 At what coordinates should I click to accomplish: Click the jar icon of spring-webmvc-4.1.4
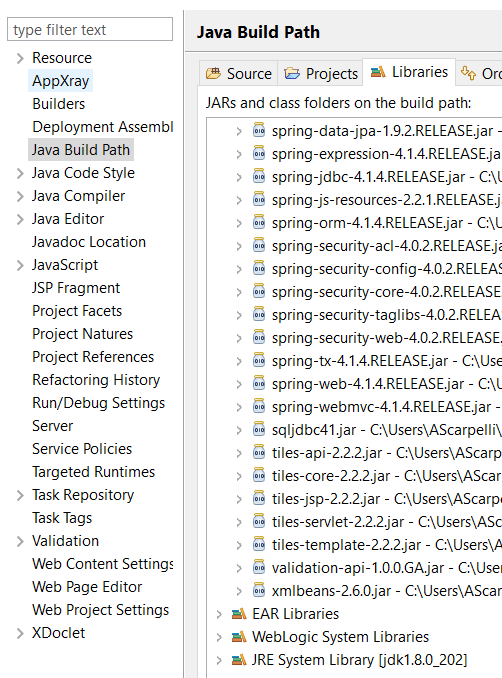coord(259,406)
